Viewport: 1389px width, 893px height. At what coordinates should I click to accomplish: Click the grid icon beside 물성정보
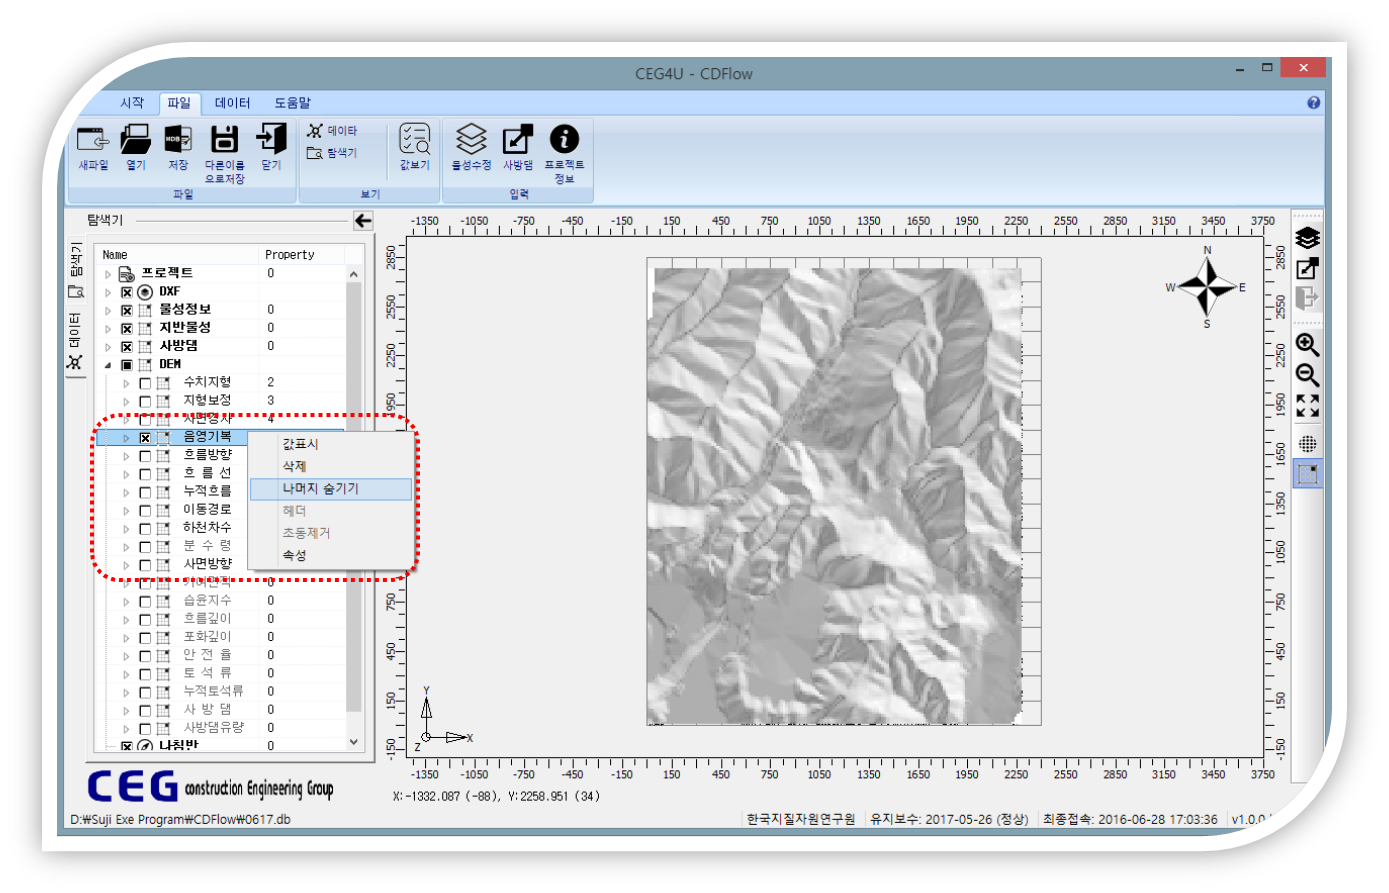[145, 310]
